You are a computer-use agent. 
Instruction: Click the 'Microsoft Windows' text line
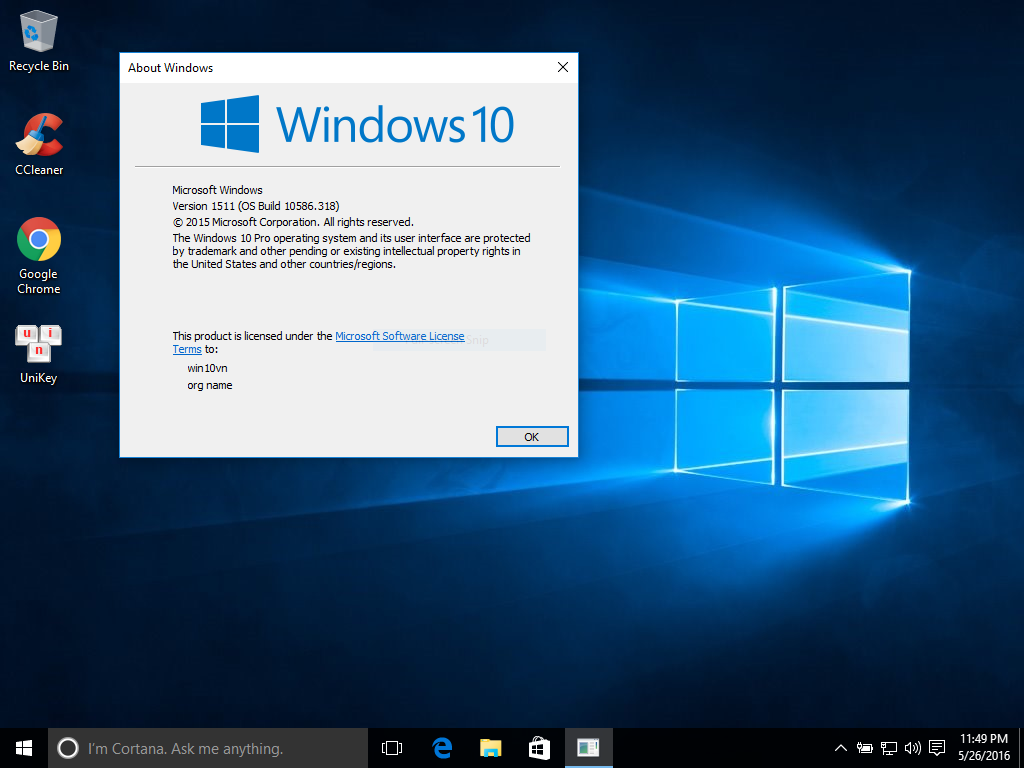(x=217, y=190)
